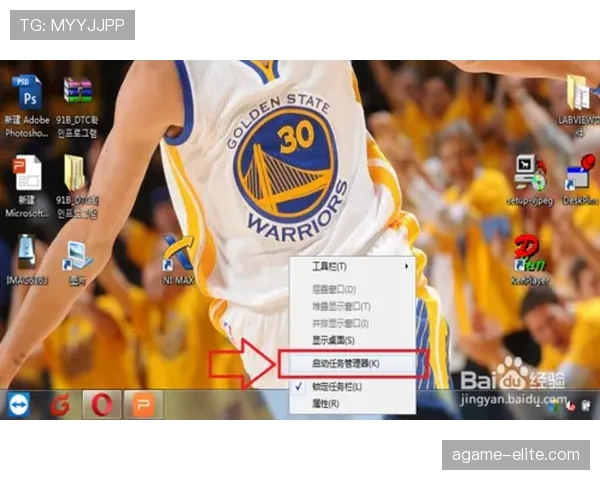Launch the DeskPins shortcut icon
Screen dimensions: 600x480
coord(580,180)
